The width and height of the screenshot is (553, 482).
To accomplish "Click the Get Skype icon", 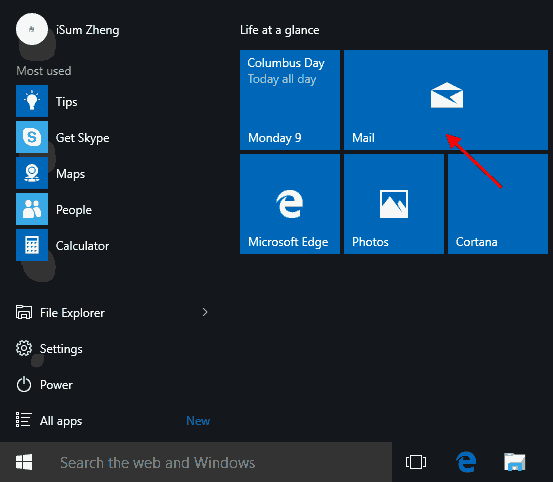I will click(x=32, y=137).
